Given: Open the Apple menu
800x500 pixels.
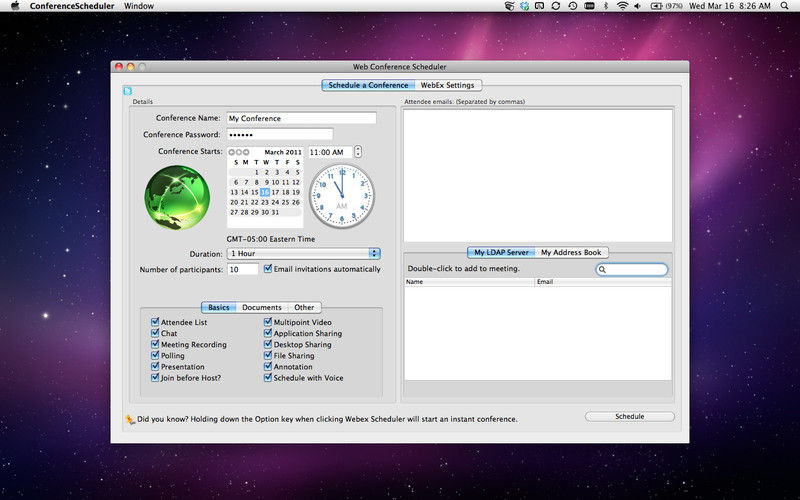Looking at the screenshot, I should (15, 6).
